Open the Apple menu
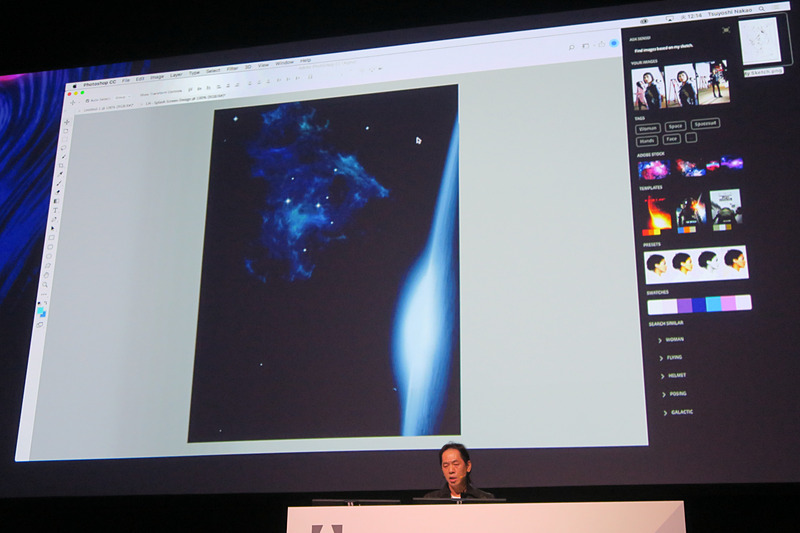Screen dimensions: 800x533 click(74, 86)
